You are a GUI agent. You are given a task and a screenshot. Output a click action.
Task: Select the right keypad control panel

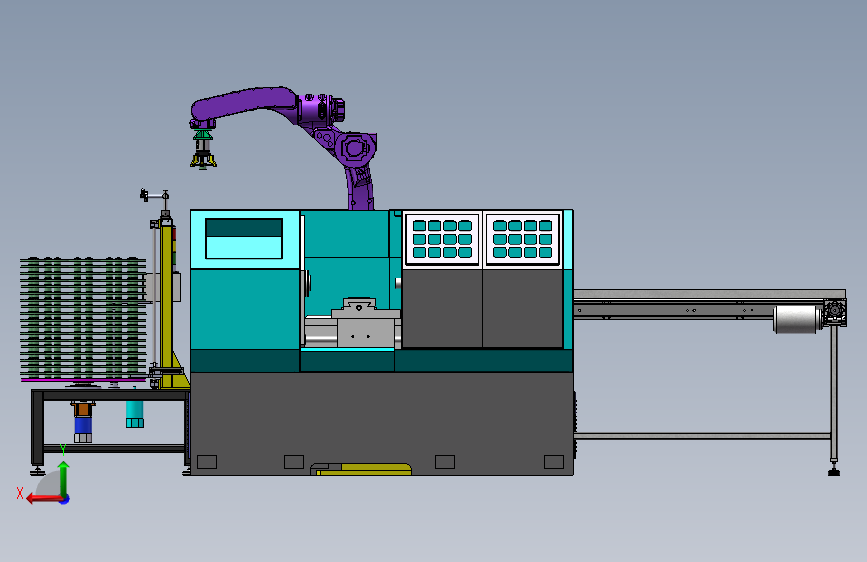click(523, 239)
